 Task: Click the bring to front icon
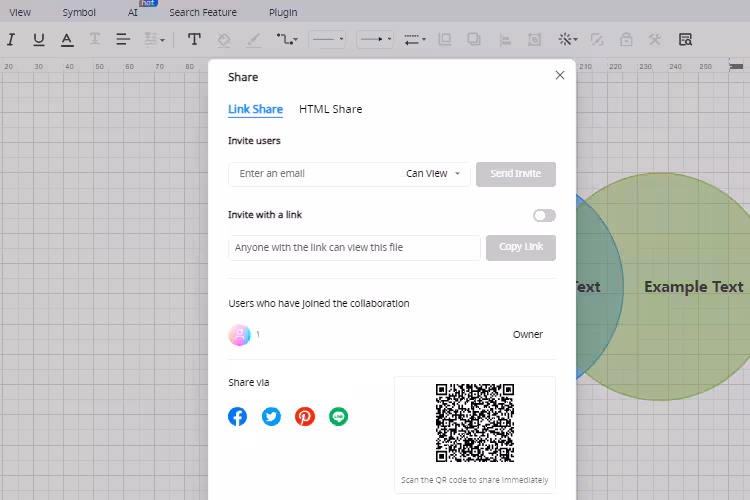point(445,39)
